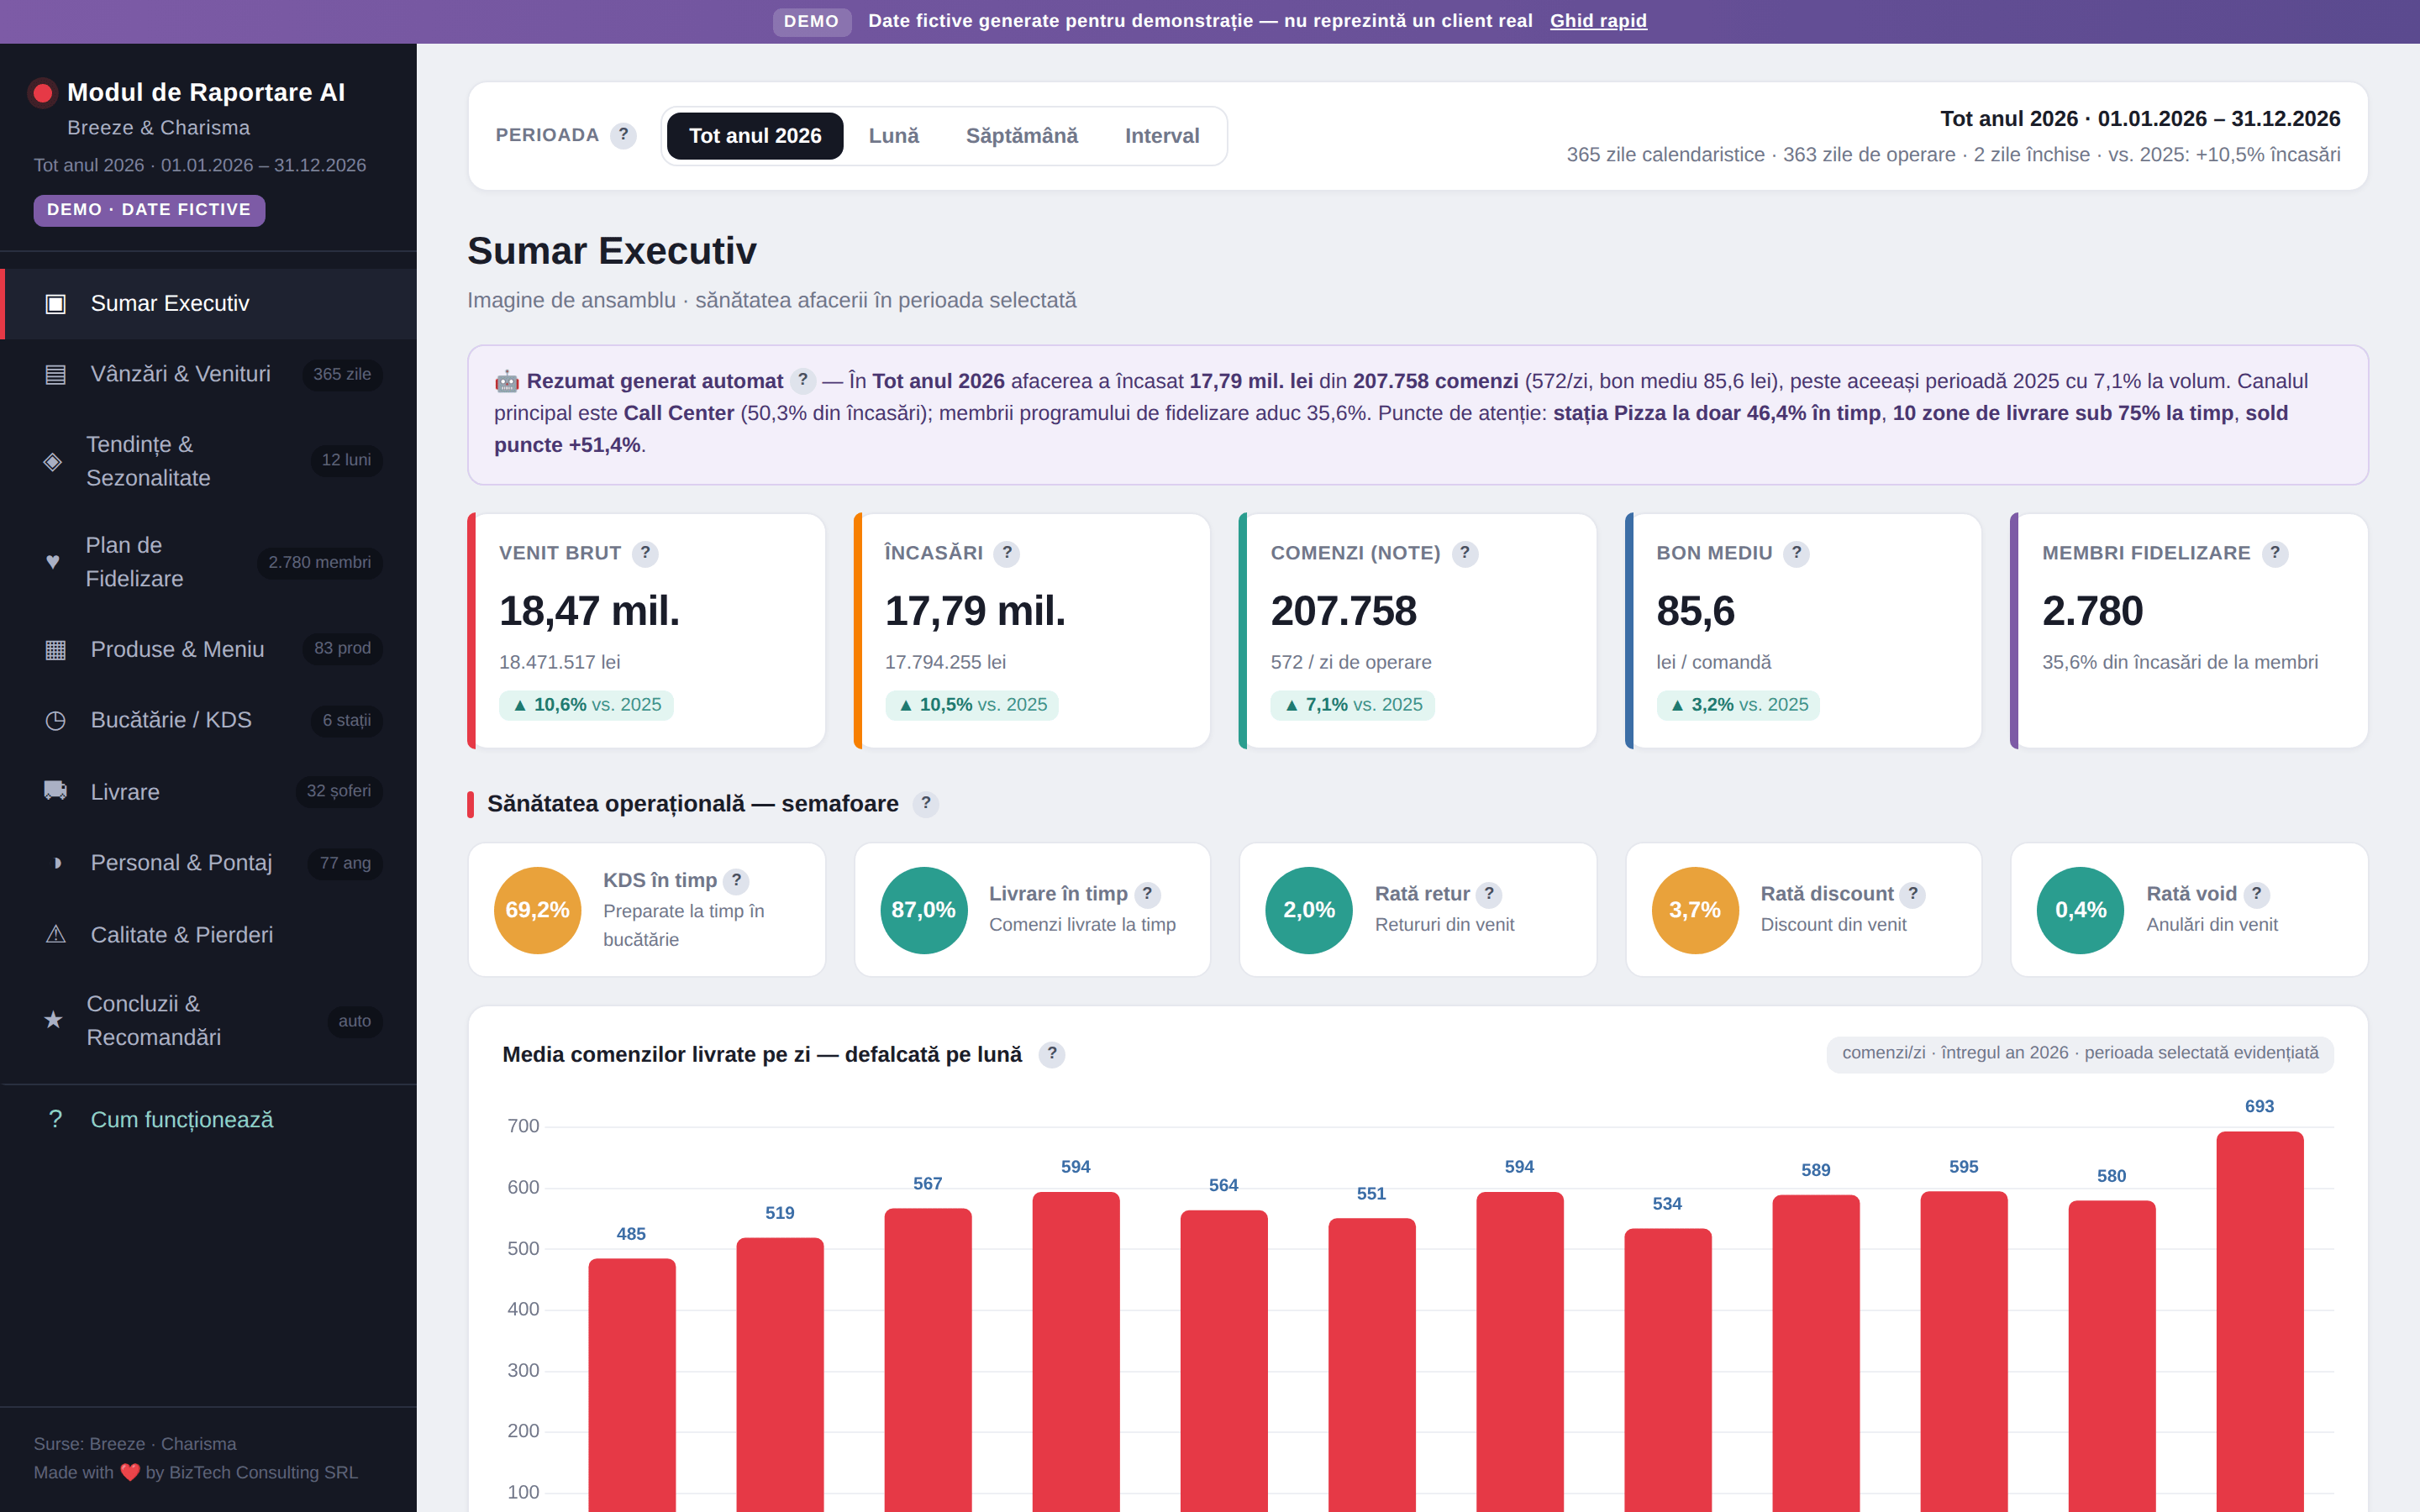Viewport: 2420px width, 1512px height.
Task: Click the chart bar labeled 534
Action: [x=1668, y=1370]
